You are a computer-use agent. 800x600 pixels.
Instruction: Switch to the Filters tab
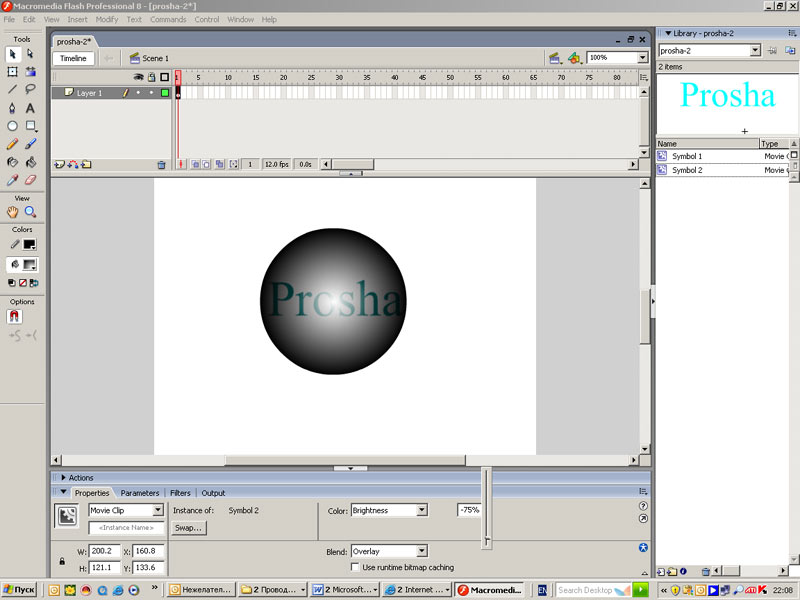click(180, 493)
